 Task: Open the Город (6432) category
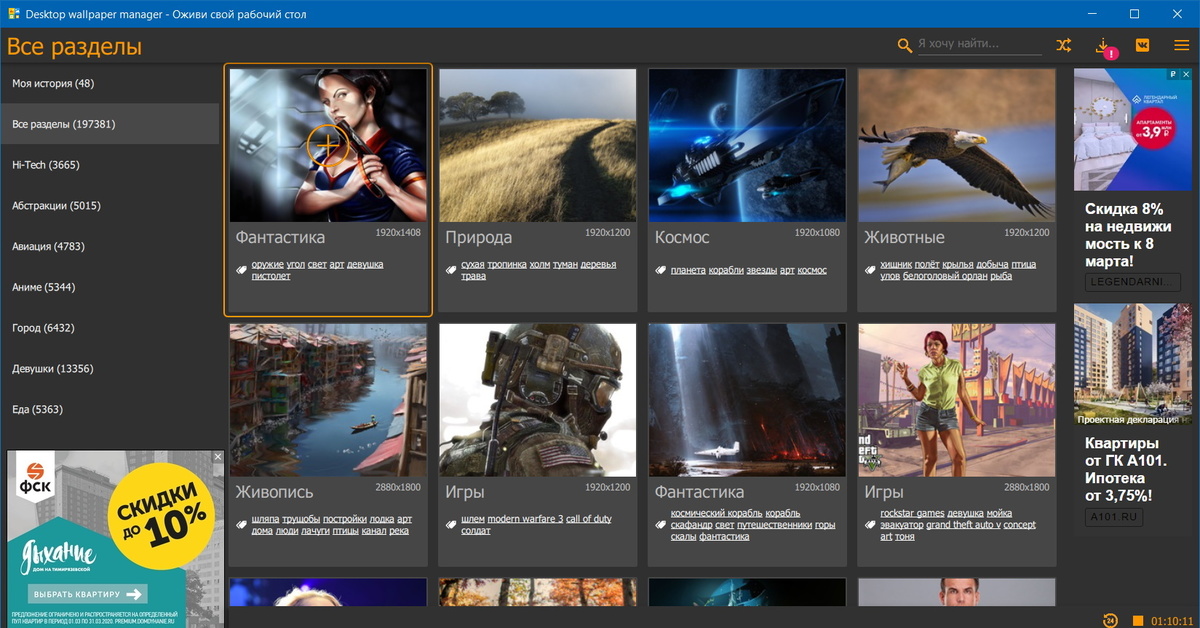pyautogui.click(x=110, y=328)
